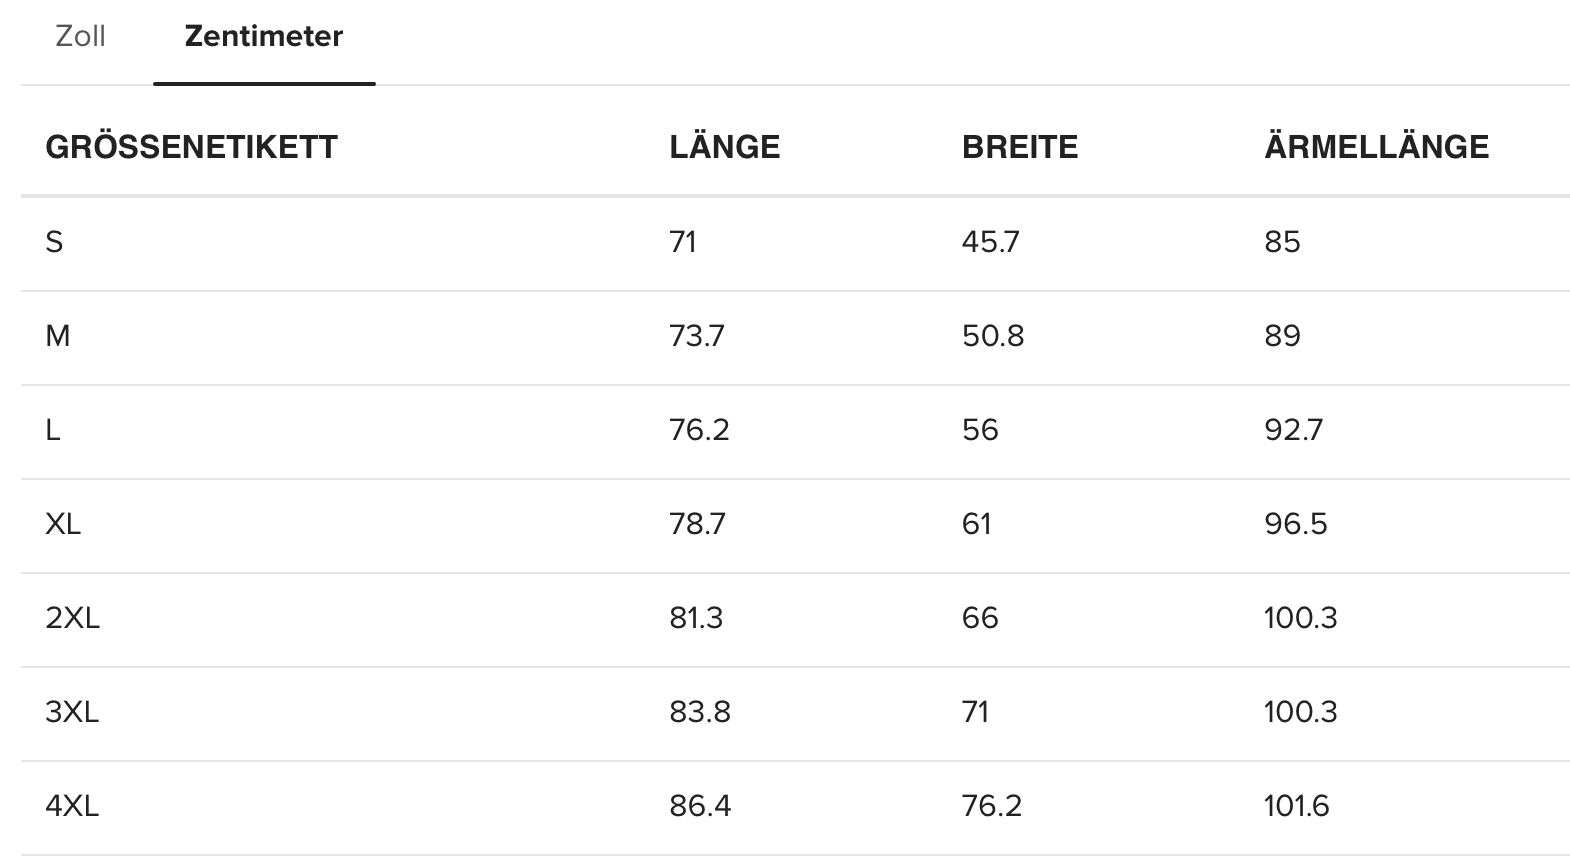The width and height of the screenshot is (1570, 860).
Task: Select the 3XL size row label
Action: 72,712
